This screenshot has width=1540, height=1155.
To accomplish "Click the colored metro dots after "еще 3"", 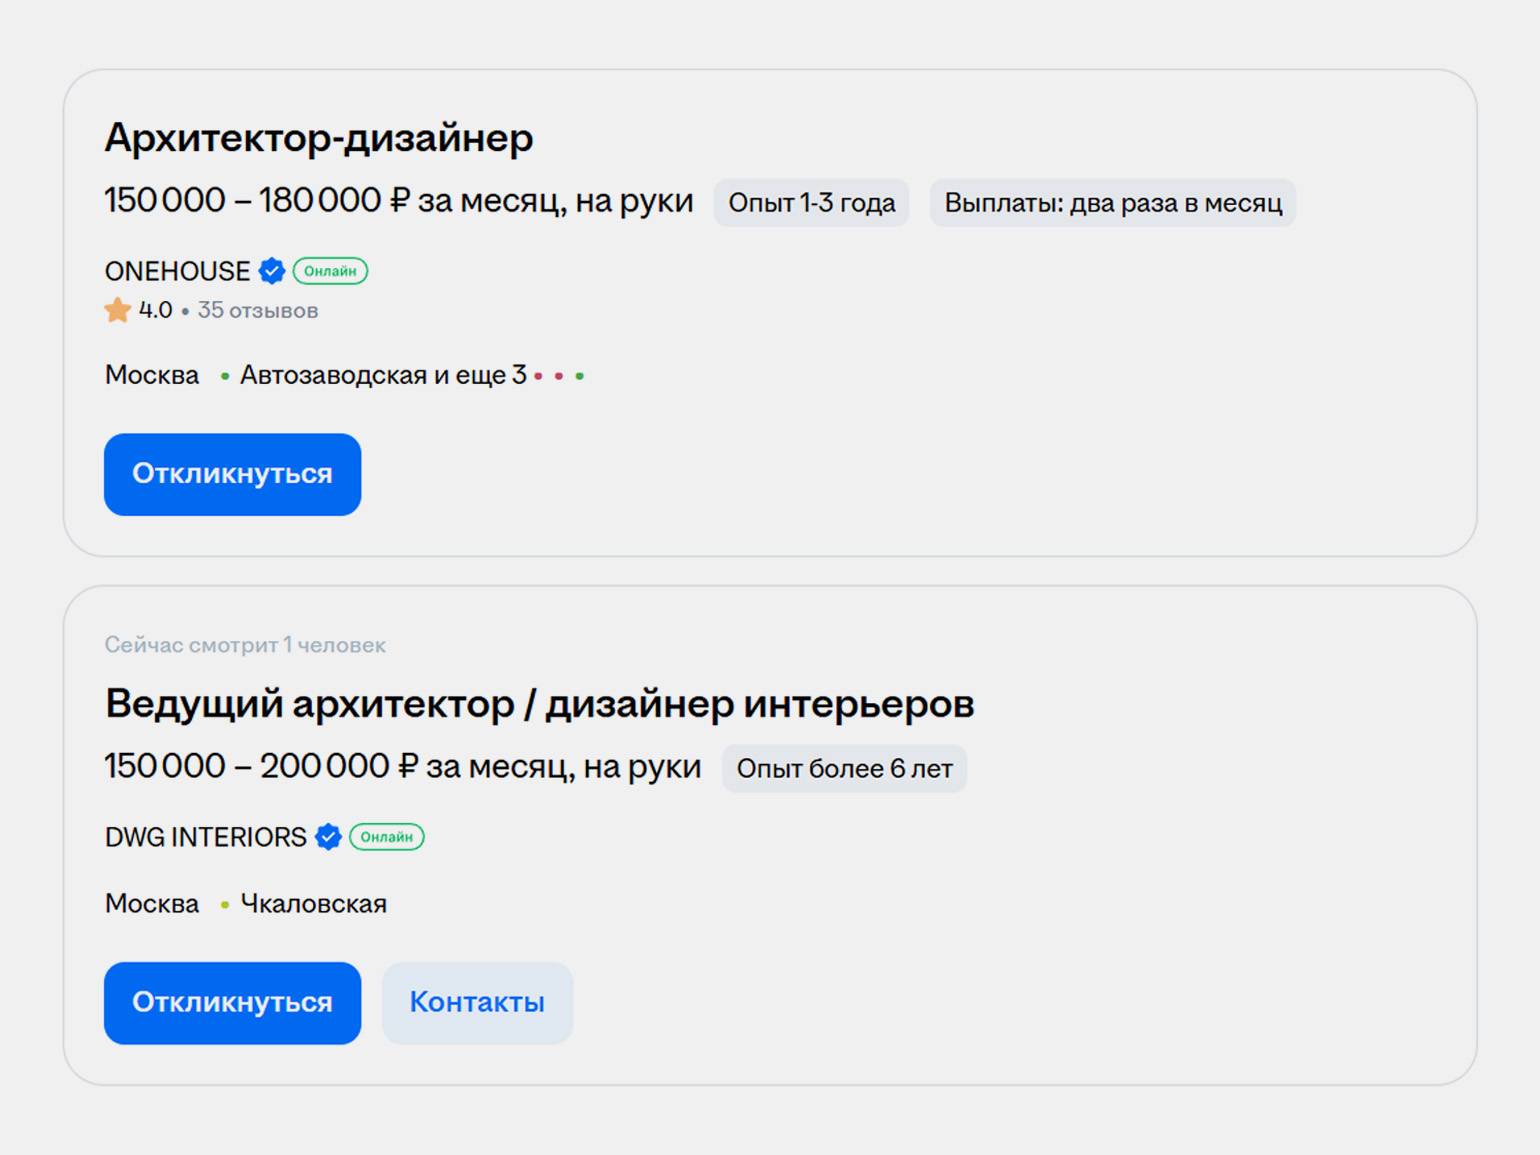I will click(x=559, y=376).
